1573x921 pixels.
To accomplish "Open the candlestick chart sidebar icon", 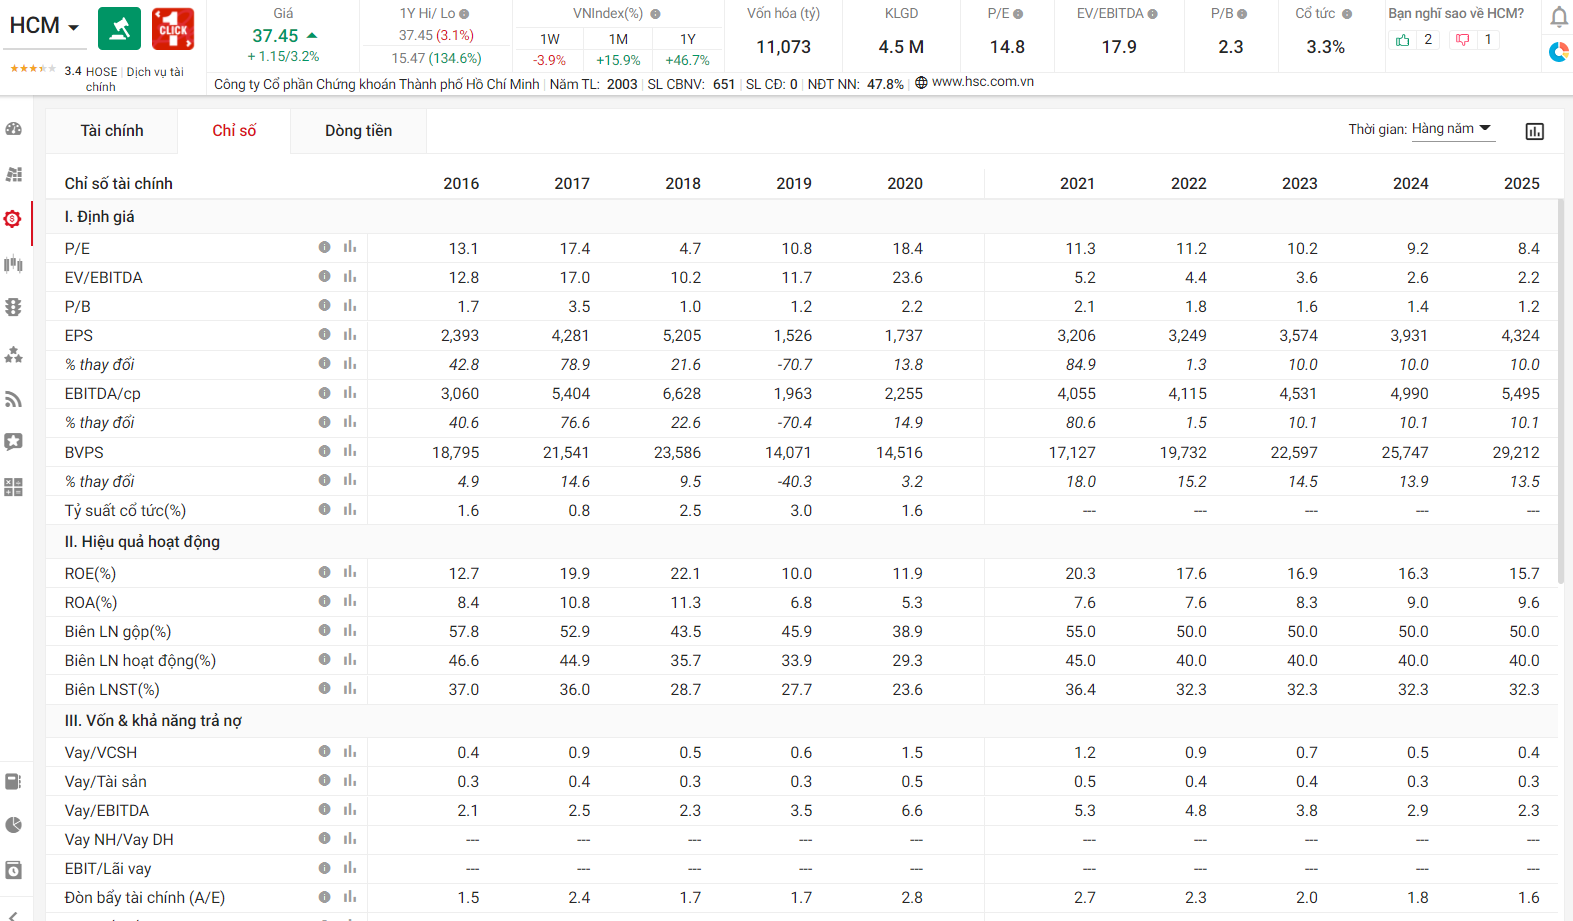I will pos(14,264).
